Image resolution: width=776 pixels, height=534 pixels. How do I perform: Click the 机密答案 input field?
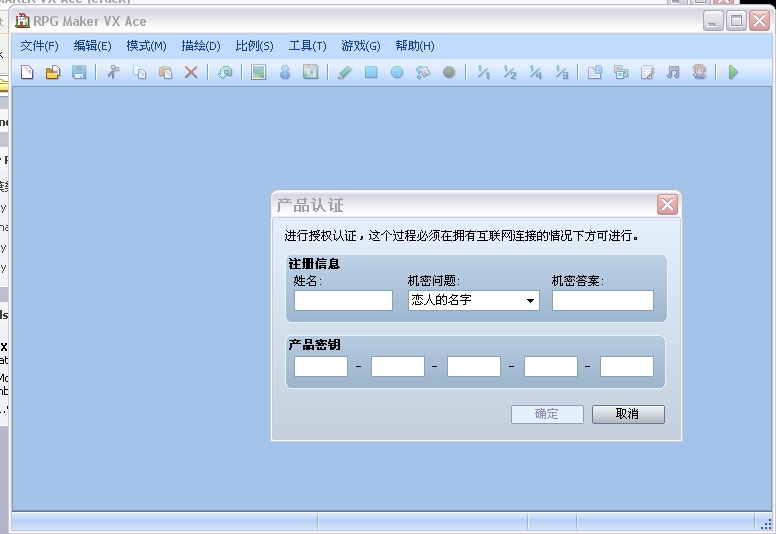[x=603, y=300]
